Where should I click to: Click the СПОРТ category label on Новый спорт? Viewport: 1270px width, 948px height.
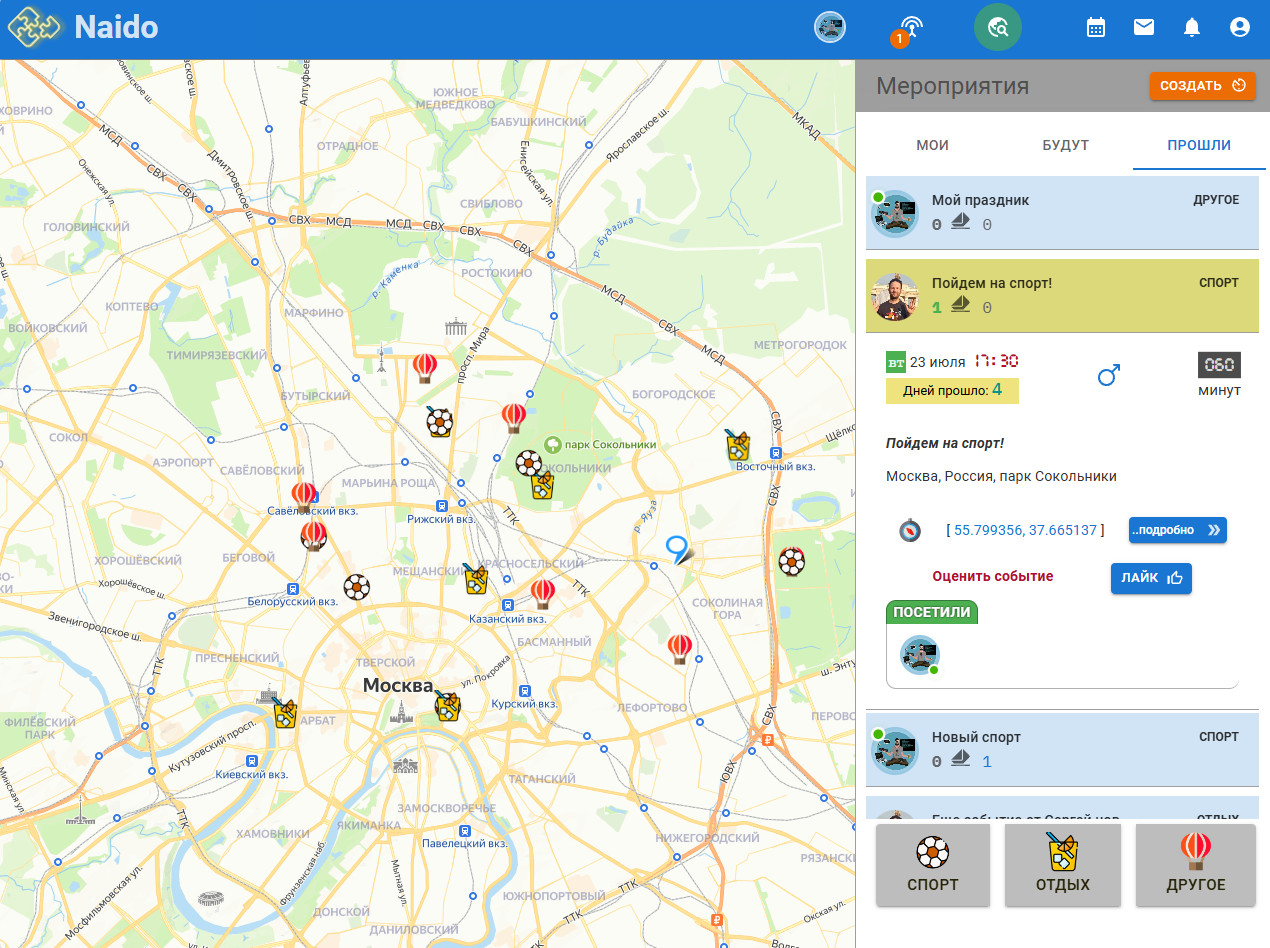click(x=1219, y=737)
